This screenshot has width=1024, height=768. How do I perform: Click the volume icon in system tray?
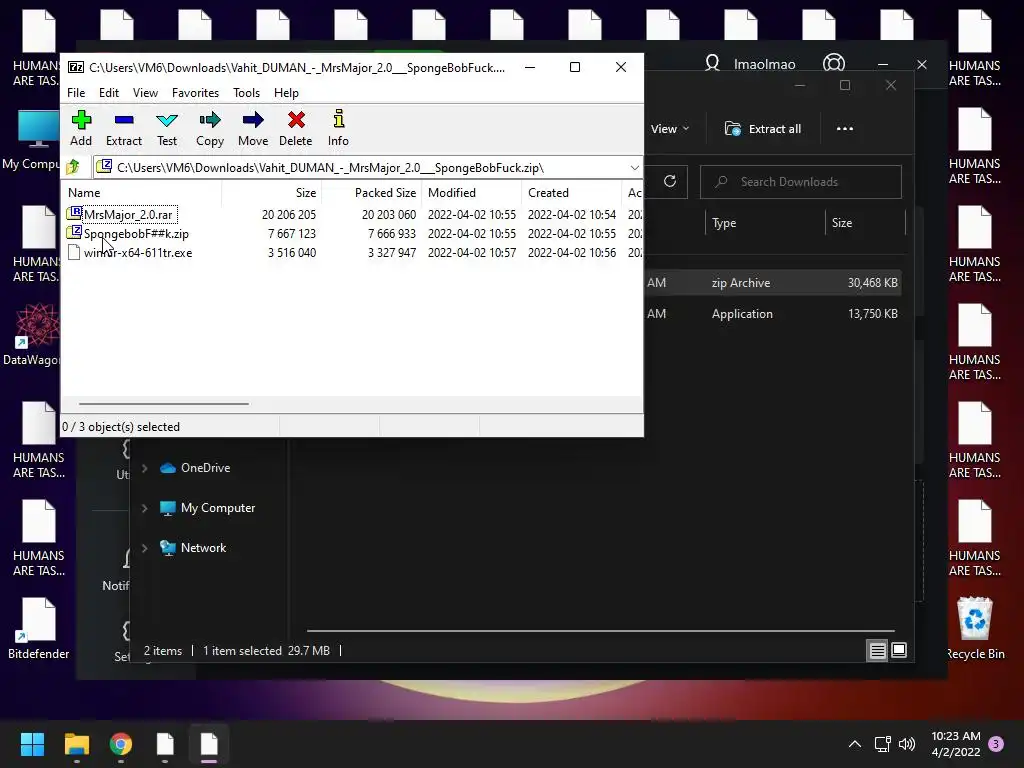pyautogui.click(x=906, y=744)
